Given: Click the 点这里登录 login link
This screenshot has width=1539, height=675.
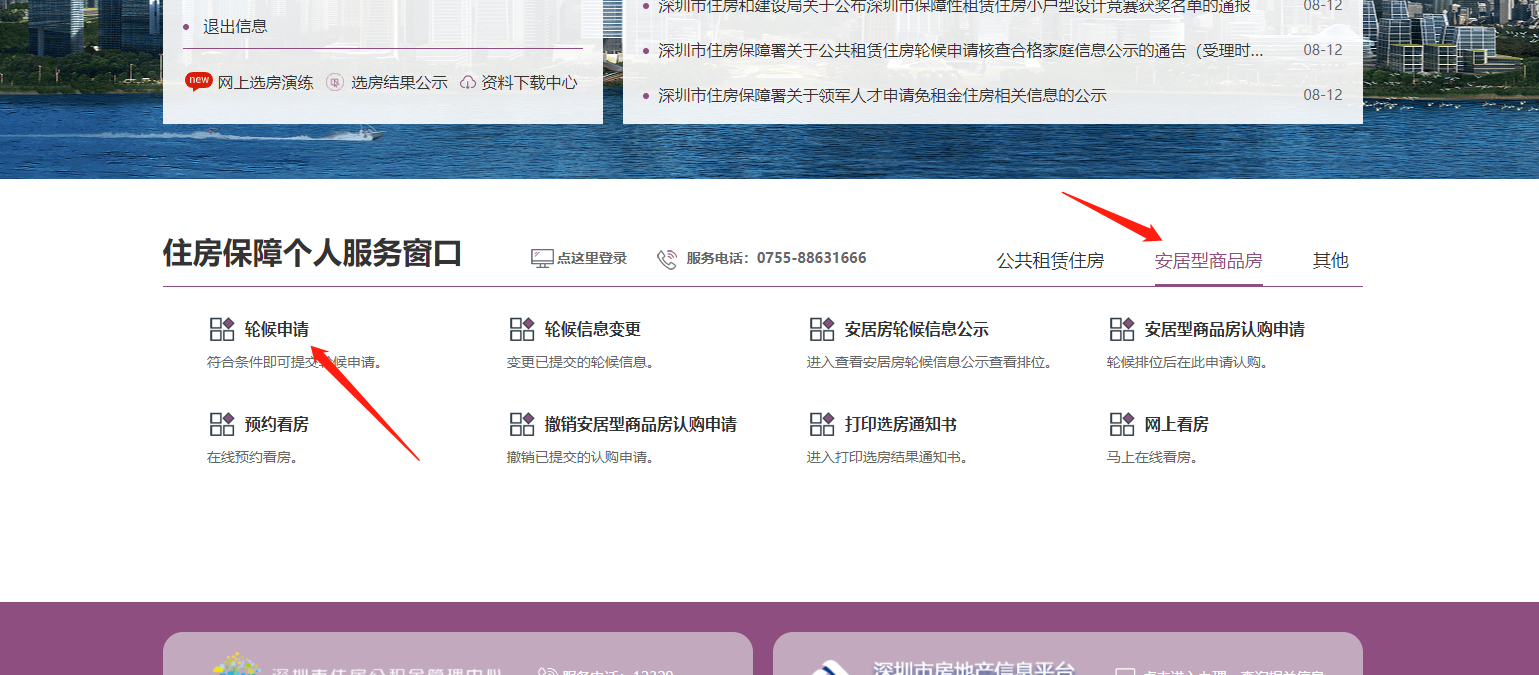Looking at the screenshot, I should (592, 258).
